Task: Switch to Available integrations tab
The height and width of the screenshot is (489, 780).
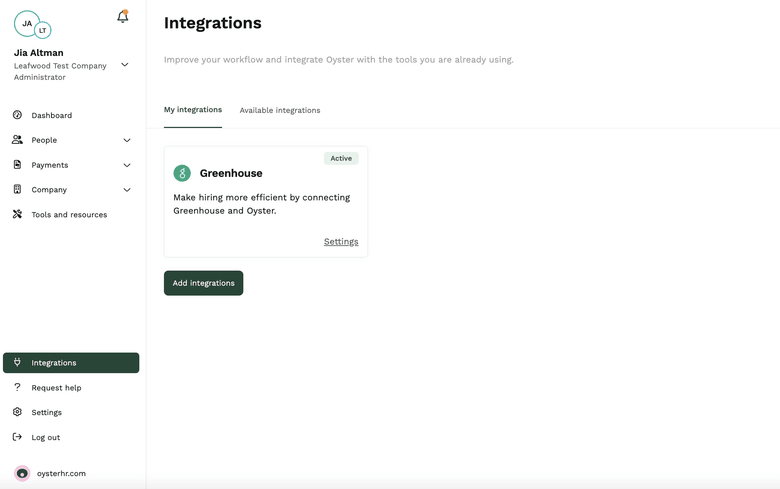Action: point(280,110)
